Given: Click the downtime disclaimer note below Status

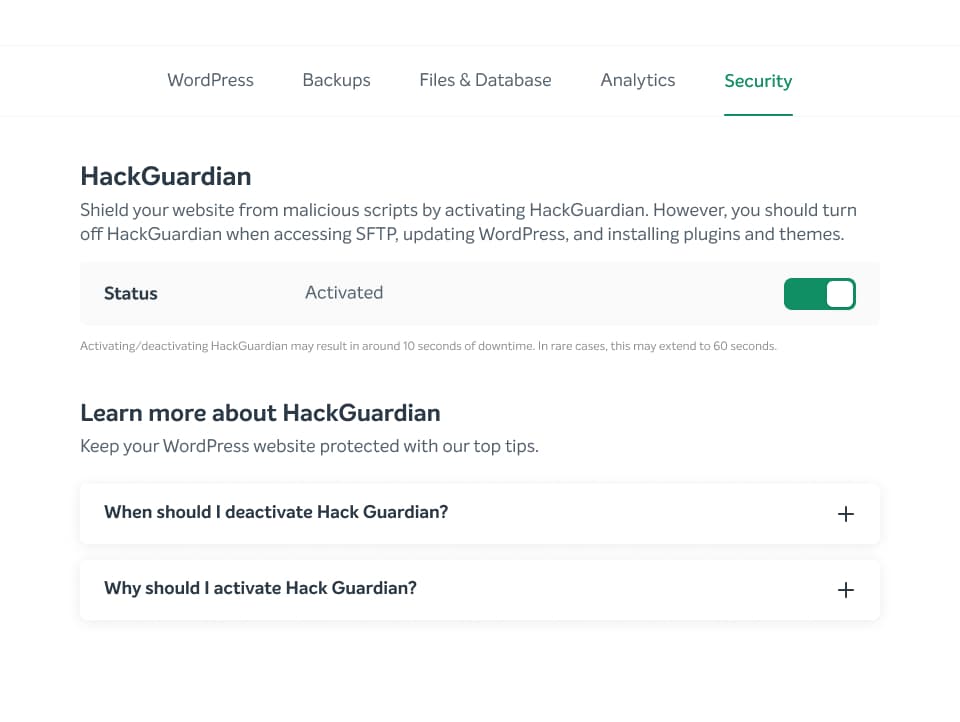Looking at the screenshot, I should click(x=428, y=345).
